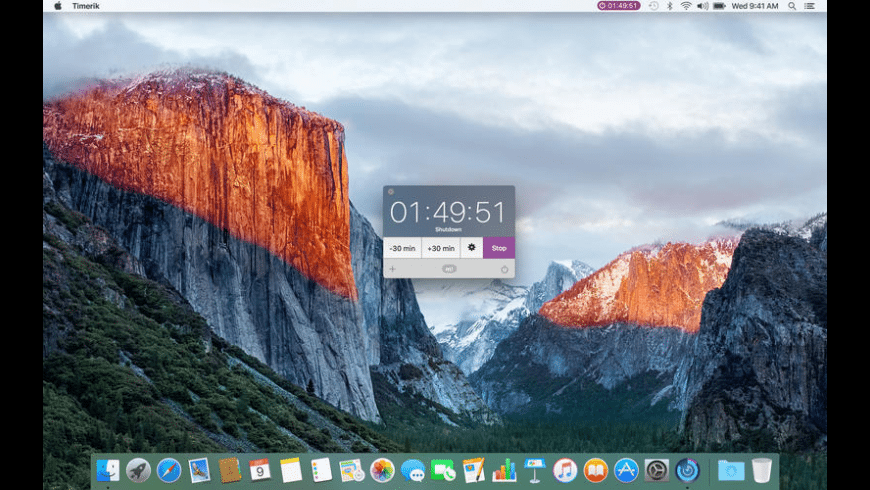The height and width of the screenshot is (490, 870).
Task: Open Mail stamp icon in Dock
Action: (199, 471)
